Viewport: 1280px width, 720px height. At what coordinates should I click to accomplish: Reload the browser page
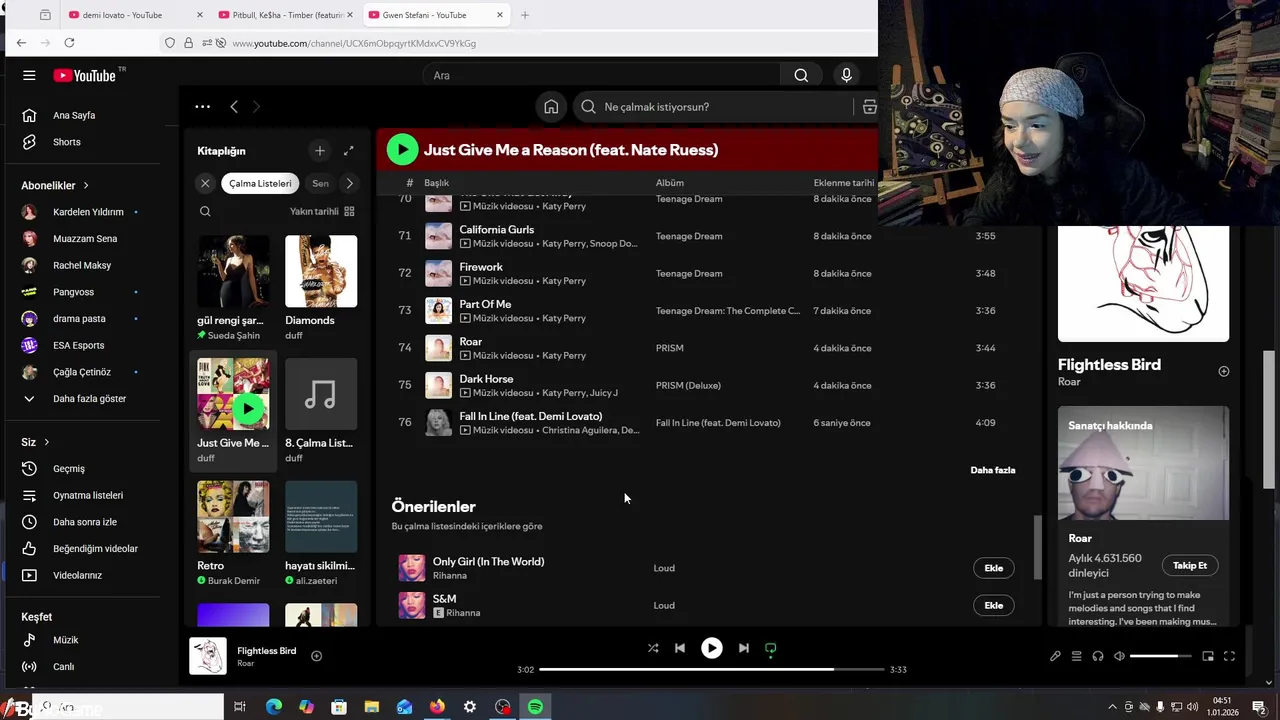tap(69, 43)
